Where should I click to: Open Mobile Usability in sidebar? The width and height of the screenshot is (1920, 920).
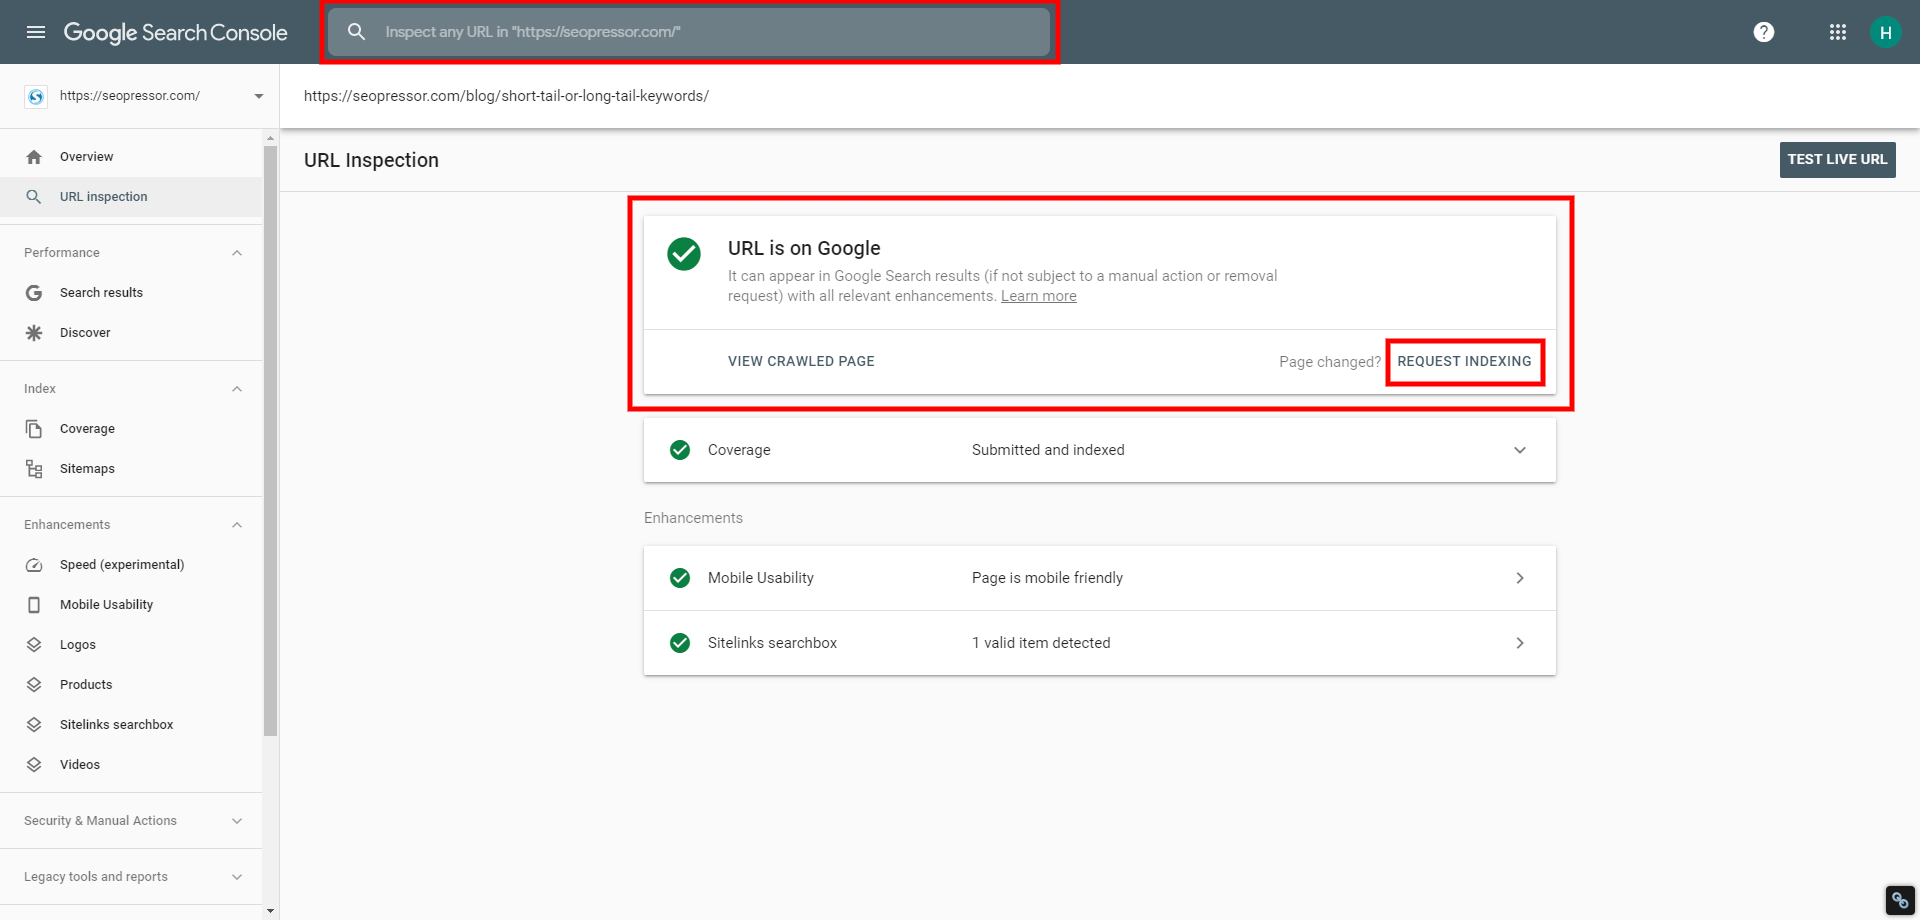pyautogui.click(x=131, y=605)
